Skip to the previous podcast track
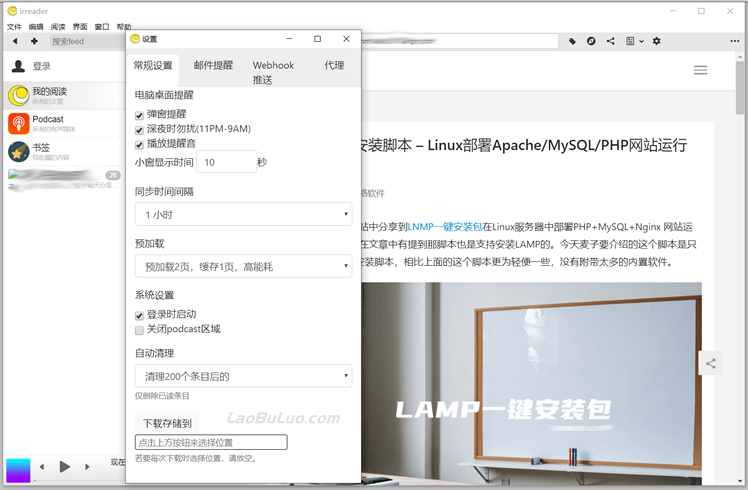 point(42,467)
